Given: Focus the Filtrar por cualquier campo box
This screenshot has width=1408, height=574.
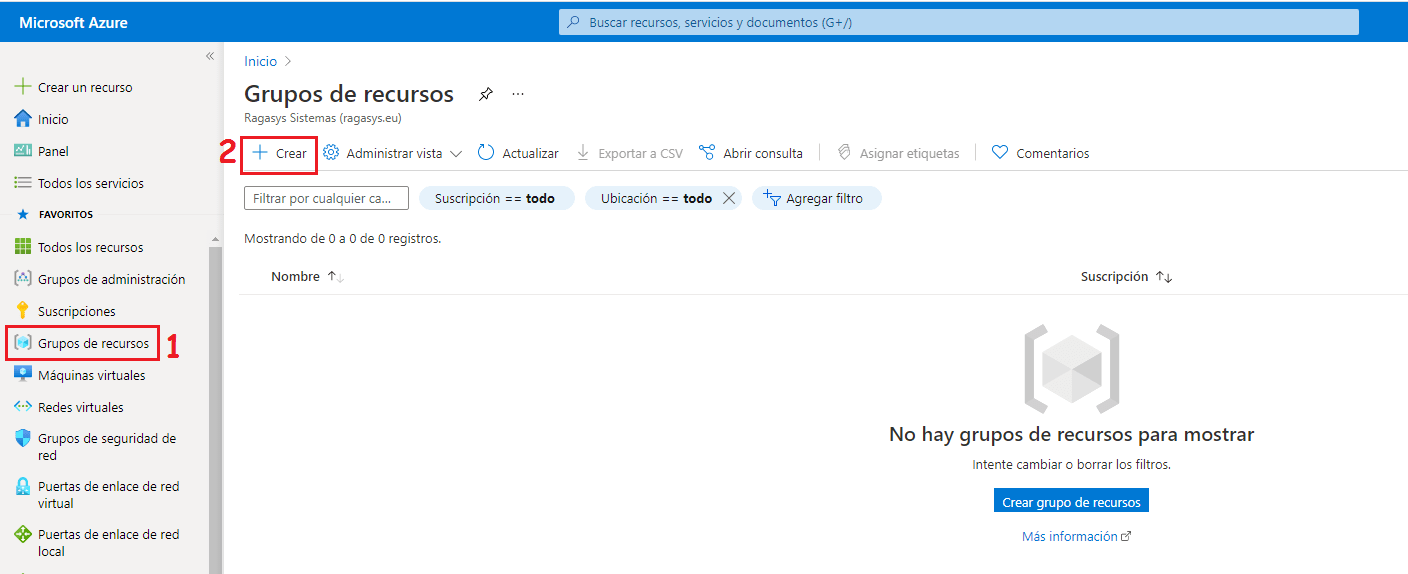Looking at the screenshot, I should (326, 198).
